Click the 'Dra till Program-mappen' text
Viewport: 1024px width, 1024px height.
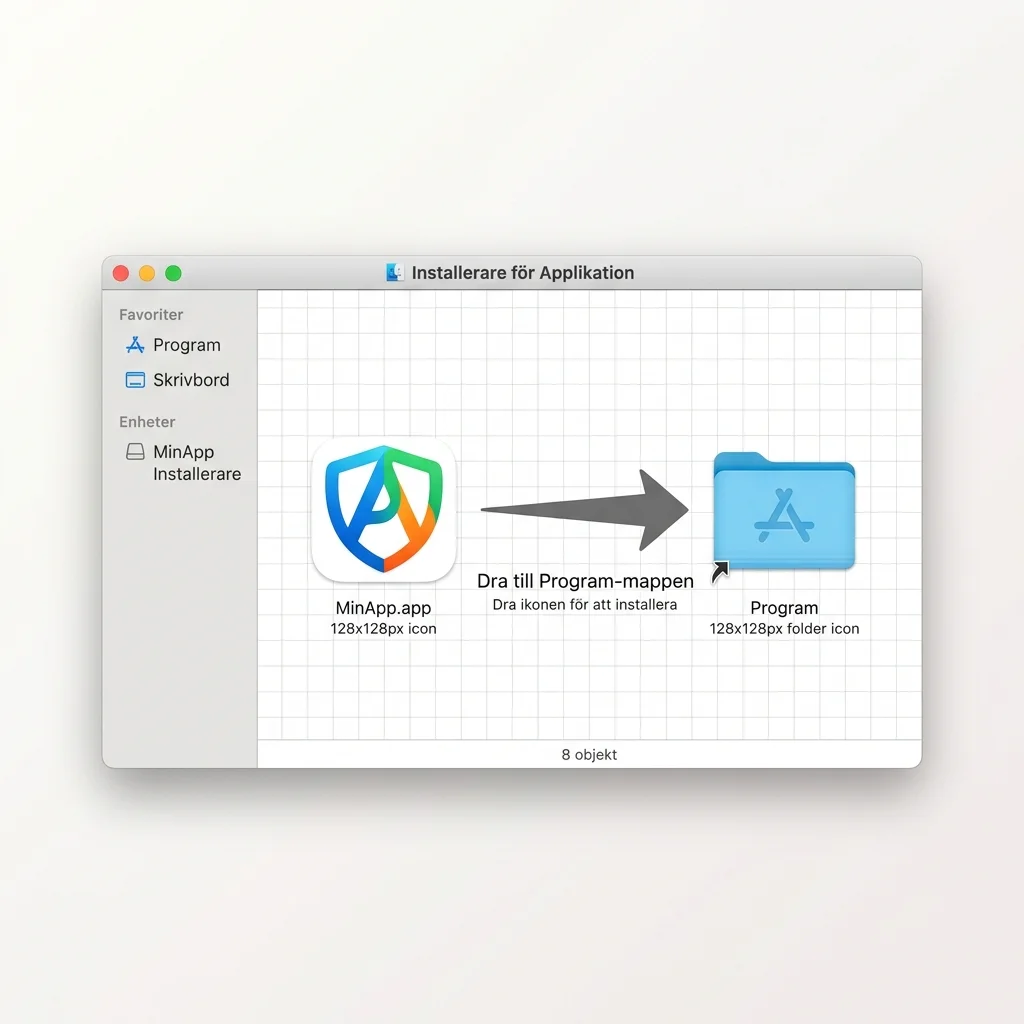click(585, 581)
